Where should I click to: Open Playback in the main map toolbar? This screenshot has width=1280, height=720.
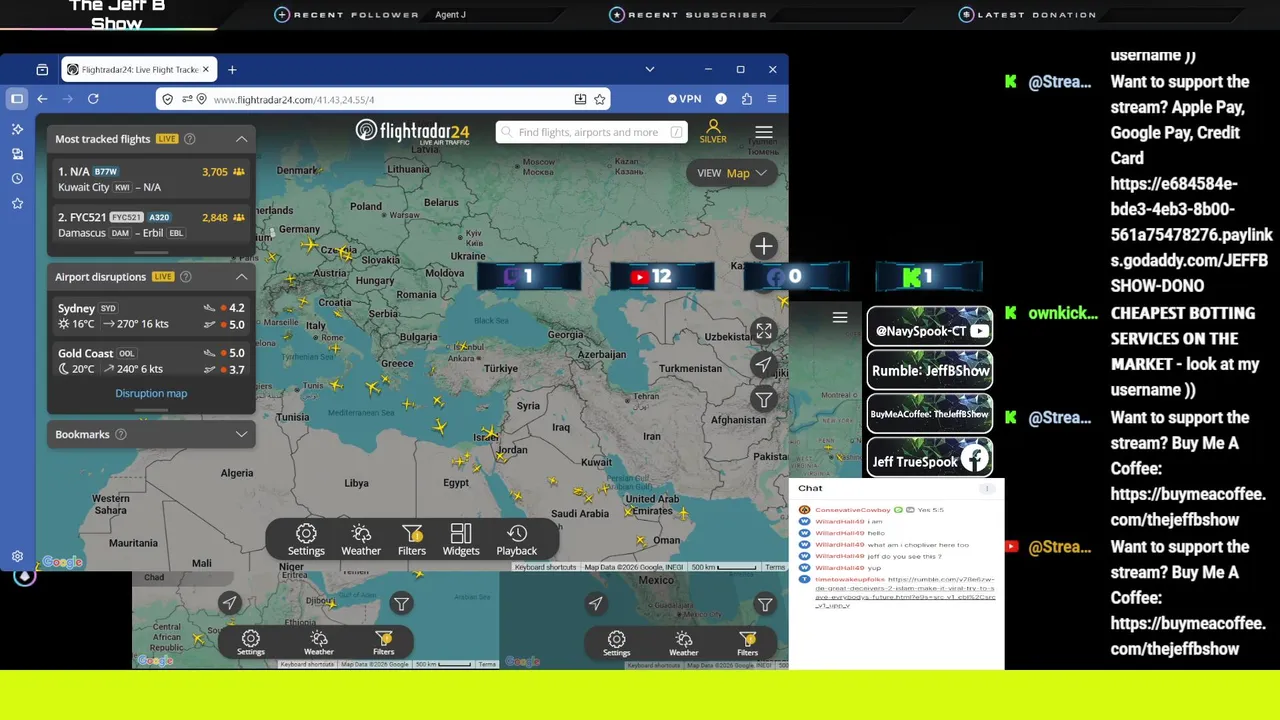coord(517,539)
